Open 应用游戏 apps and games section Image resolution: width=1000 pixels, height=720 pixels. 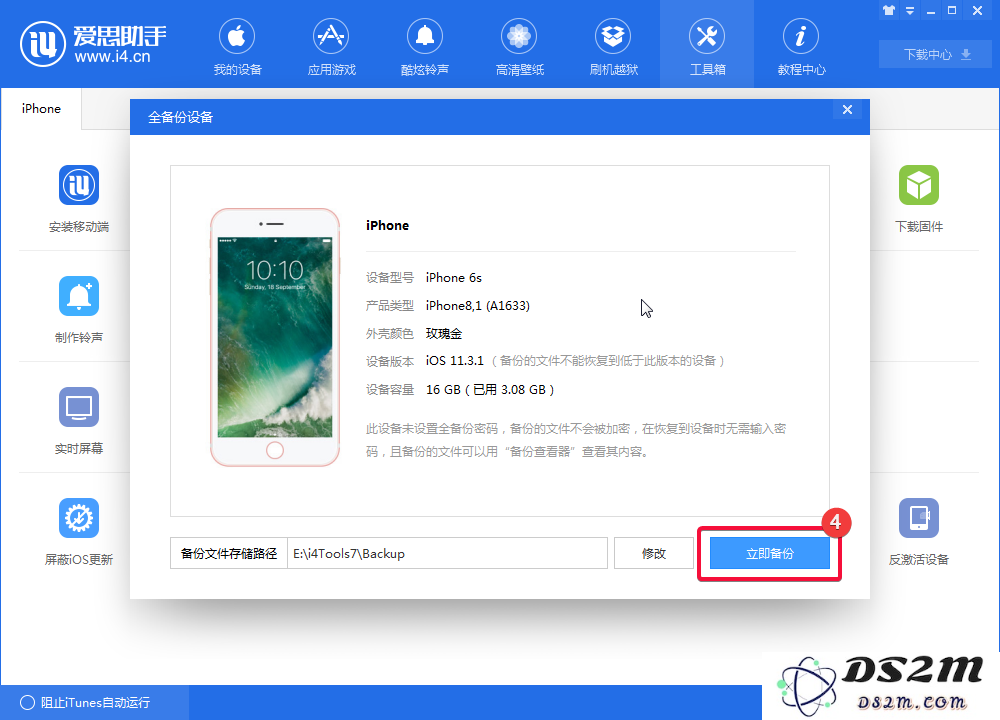pyautogui.click(x=331, y=47)
